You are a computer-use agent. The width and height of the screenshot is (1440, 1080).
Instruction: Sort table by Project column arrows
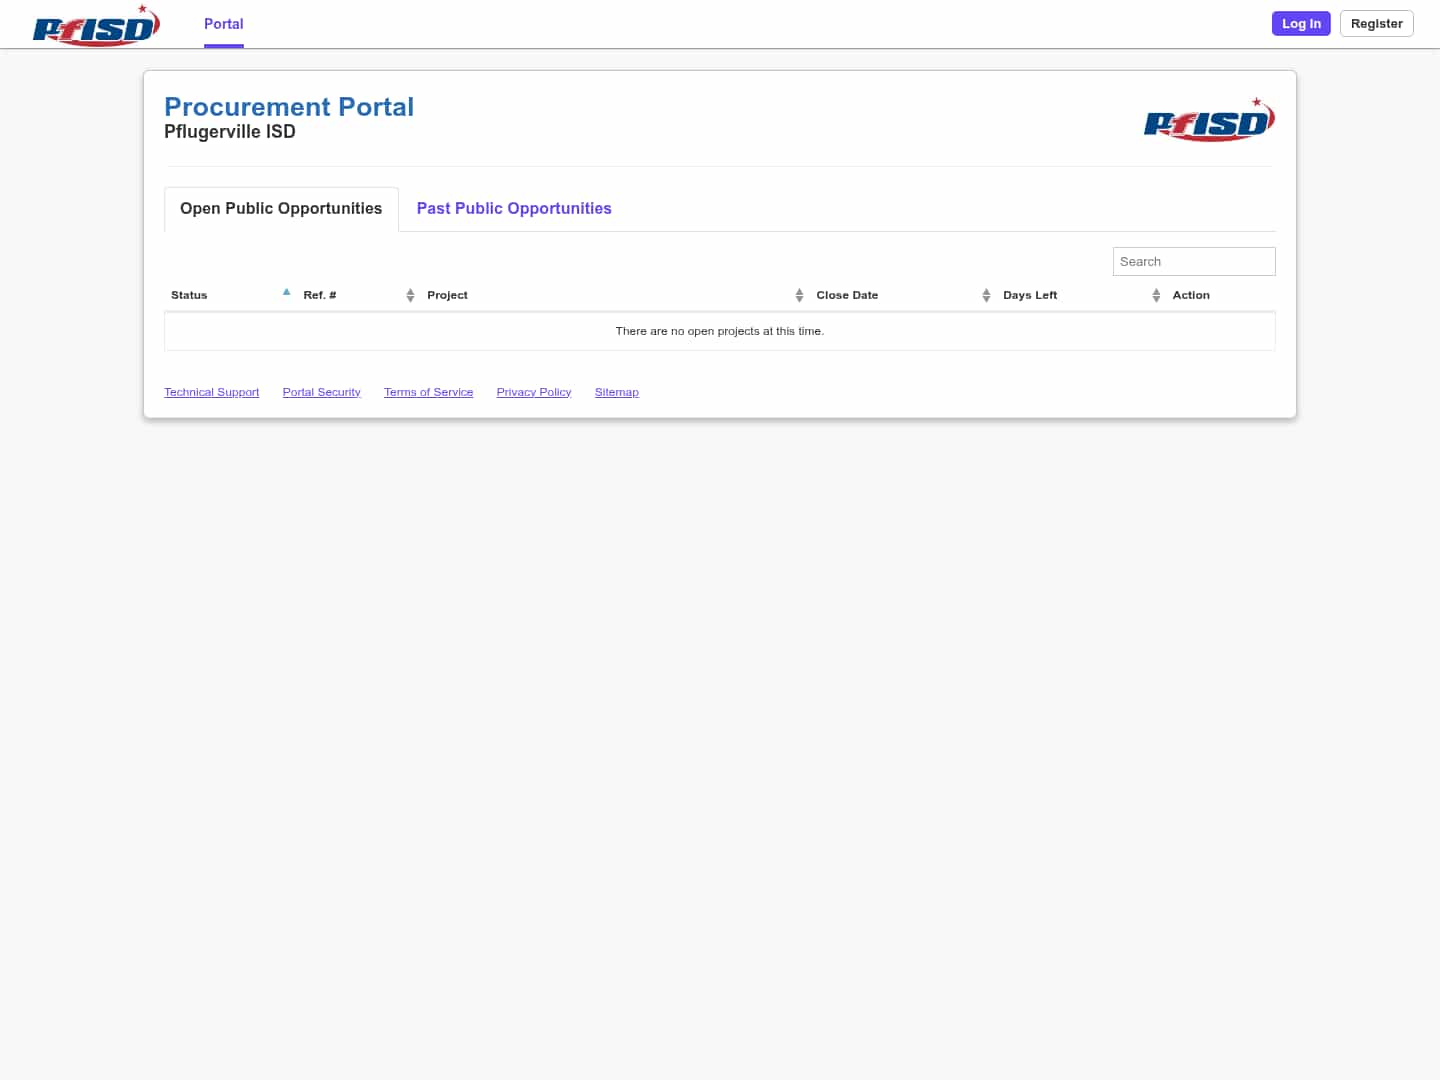[x=799, y=295]
